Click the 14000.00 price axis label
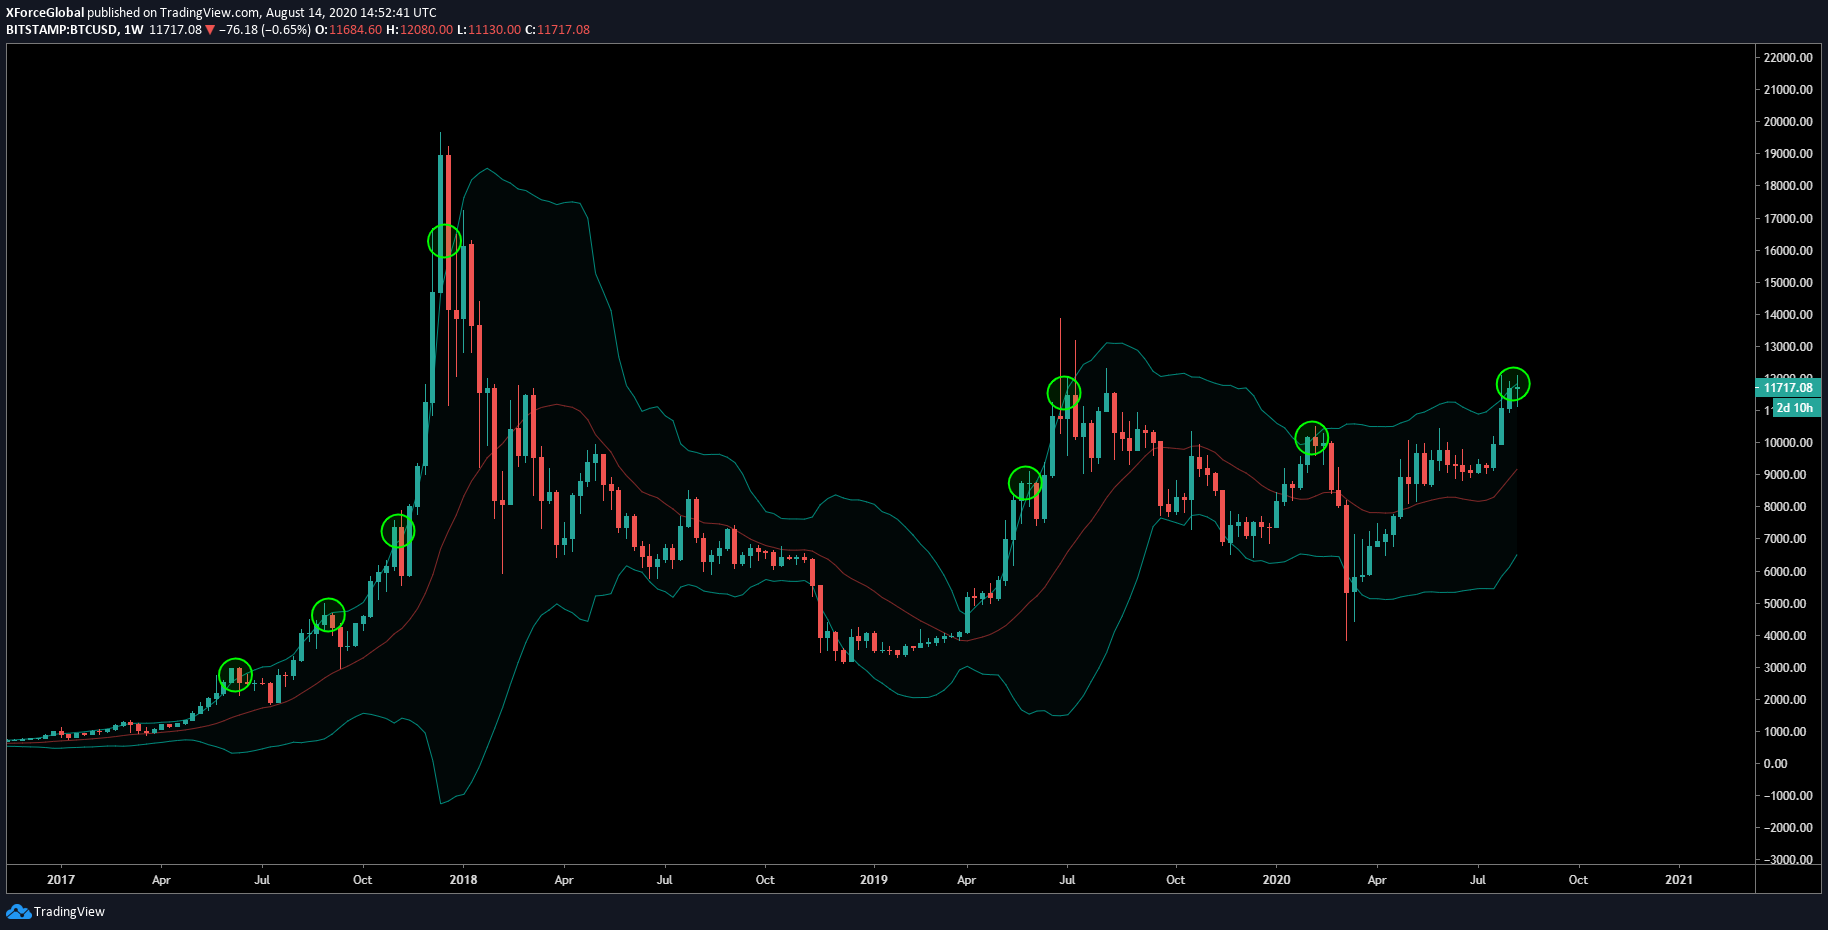1828x930 pixels. coord(1788,314)
